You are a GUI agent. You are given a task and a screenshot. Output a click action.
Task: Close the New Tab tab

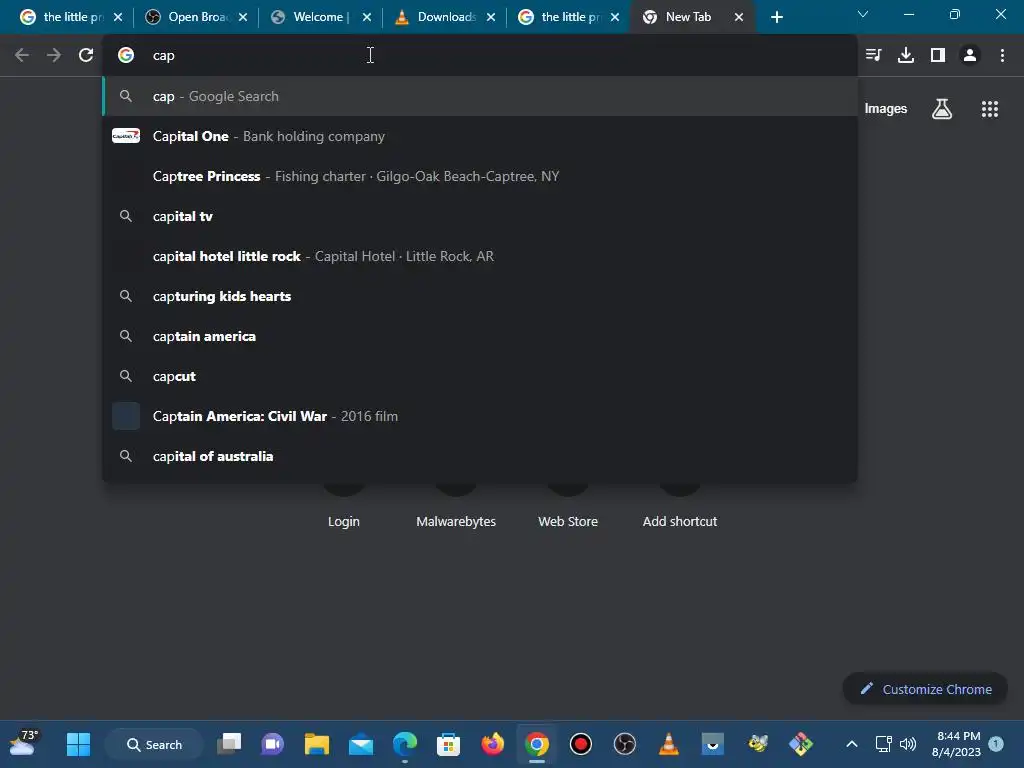pyautogui.click(x=739, y=17)
